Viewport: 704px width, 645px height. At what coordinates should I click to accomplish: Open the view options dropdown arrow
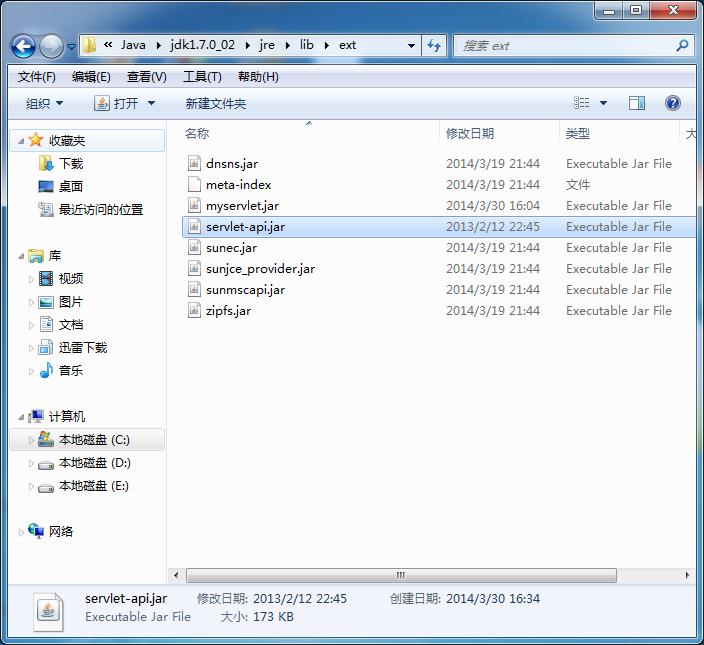603,103
